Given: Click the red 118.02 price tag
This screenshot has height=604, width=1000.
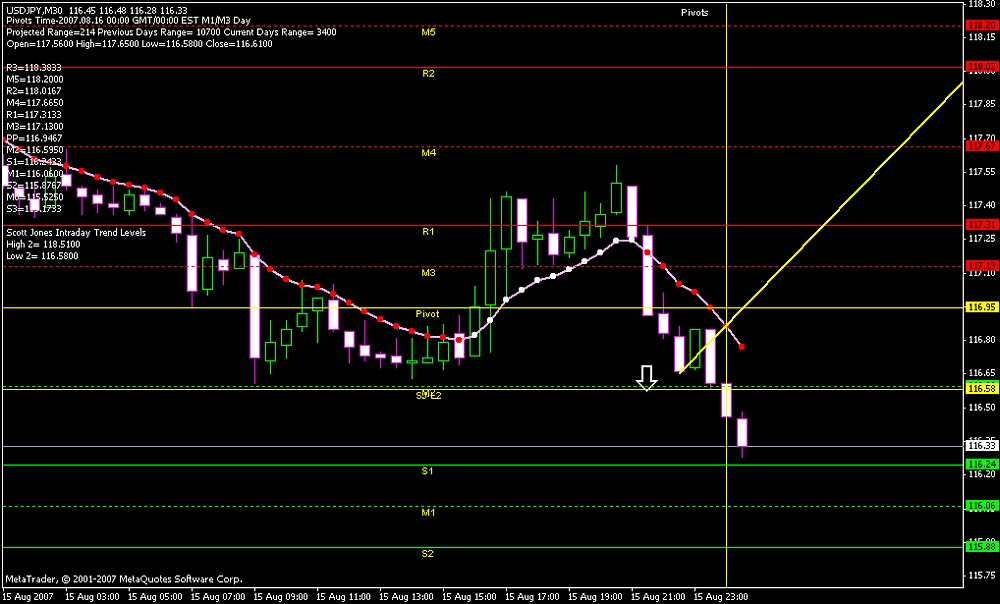Looking at the screenshot, I should pos(979,67).
